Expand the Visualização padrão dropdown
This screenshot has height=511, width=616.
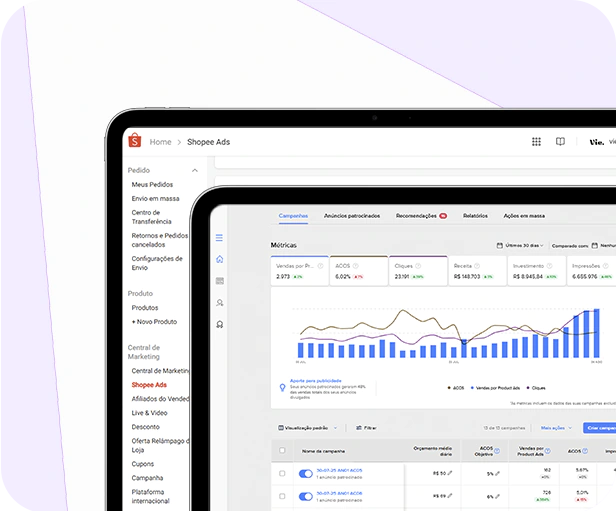307,427
